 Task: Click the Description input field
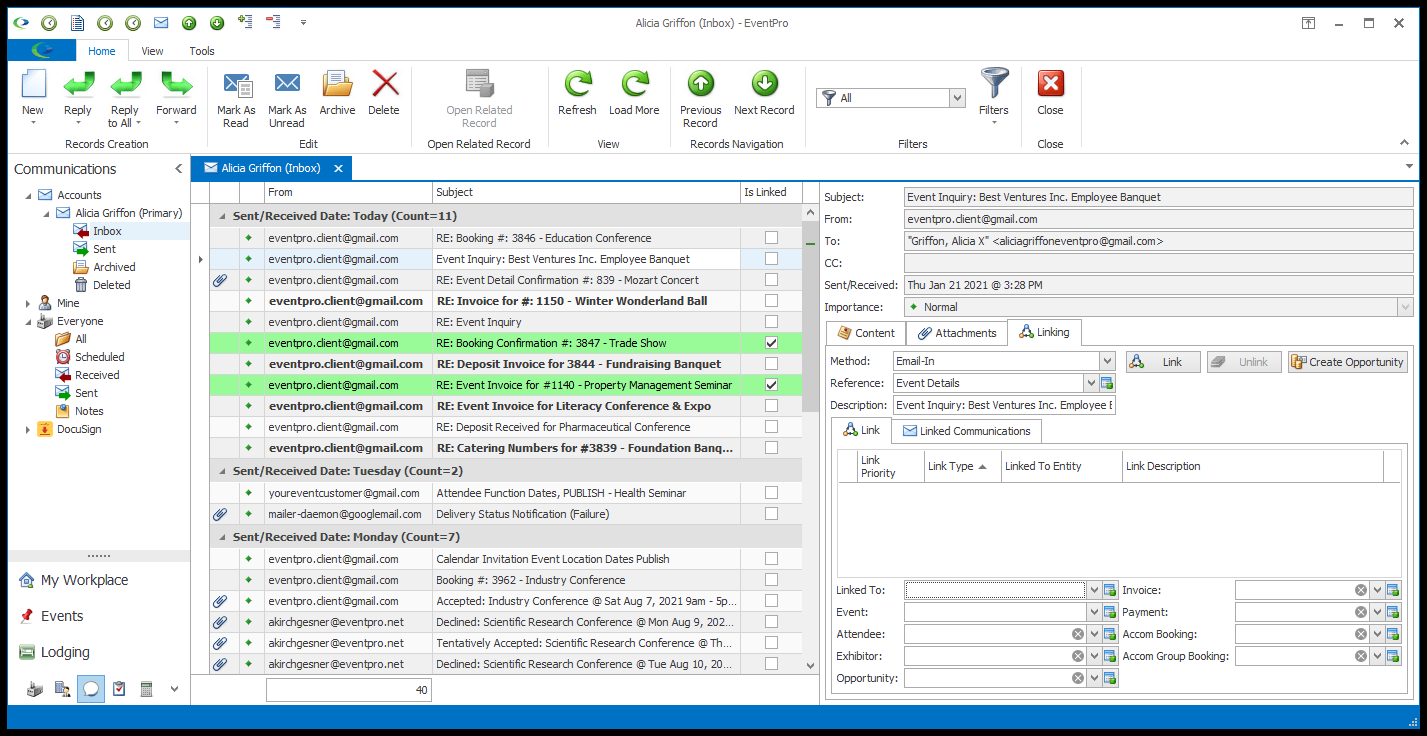tap(1003, 405)
